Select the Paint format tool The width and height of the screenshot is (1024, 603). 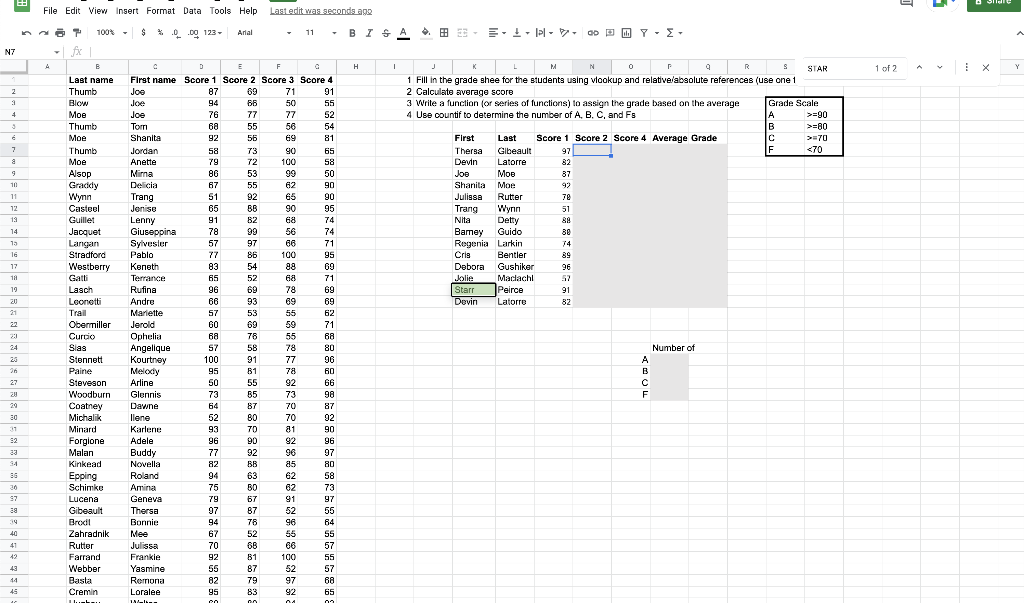(x=75, y=32)
